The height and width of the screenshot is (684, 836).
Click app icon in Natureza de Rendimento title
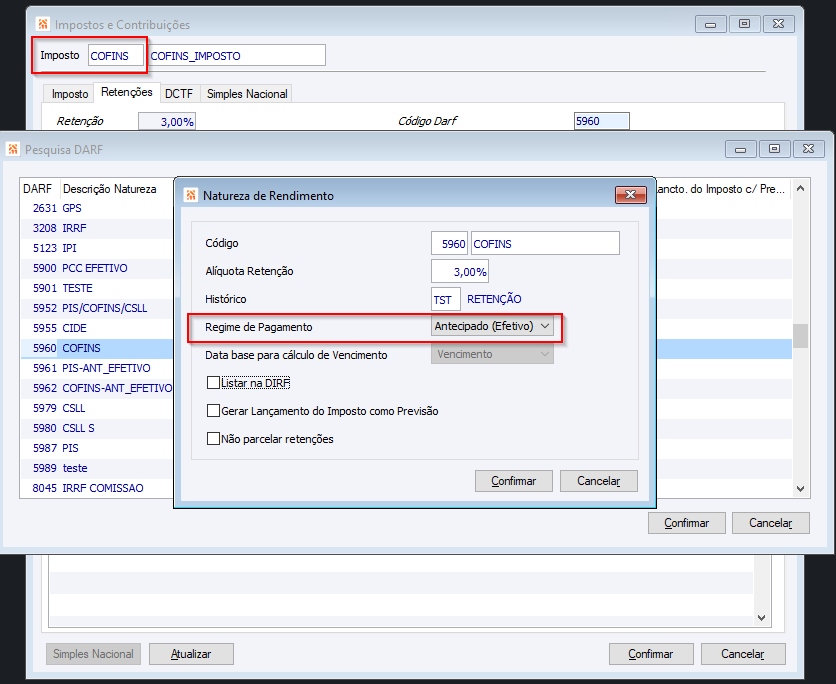coord(190,195)
